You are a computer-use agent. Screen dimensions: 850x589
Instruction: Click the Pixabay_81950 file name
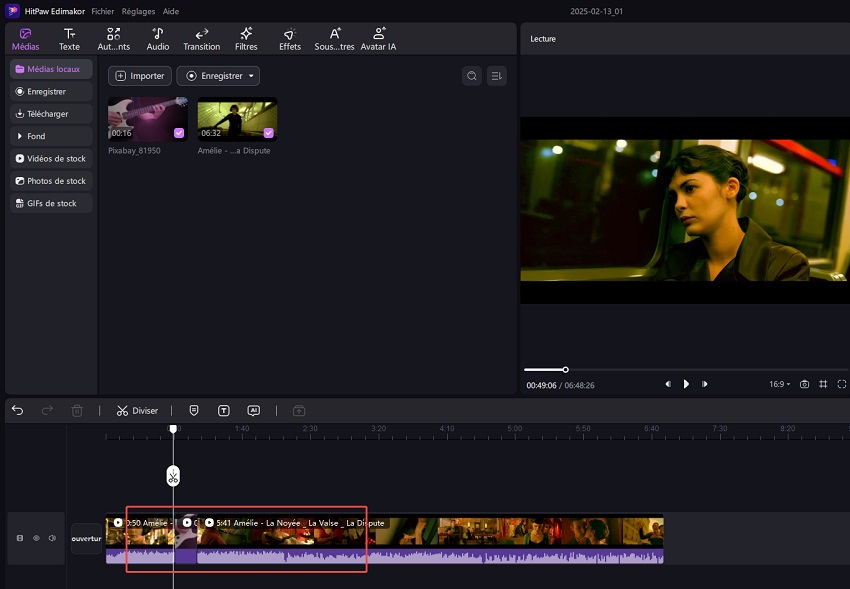point(134,151)
